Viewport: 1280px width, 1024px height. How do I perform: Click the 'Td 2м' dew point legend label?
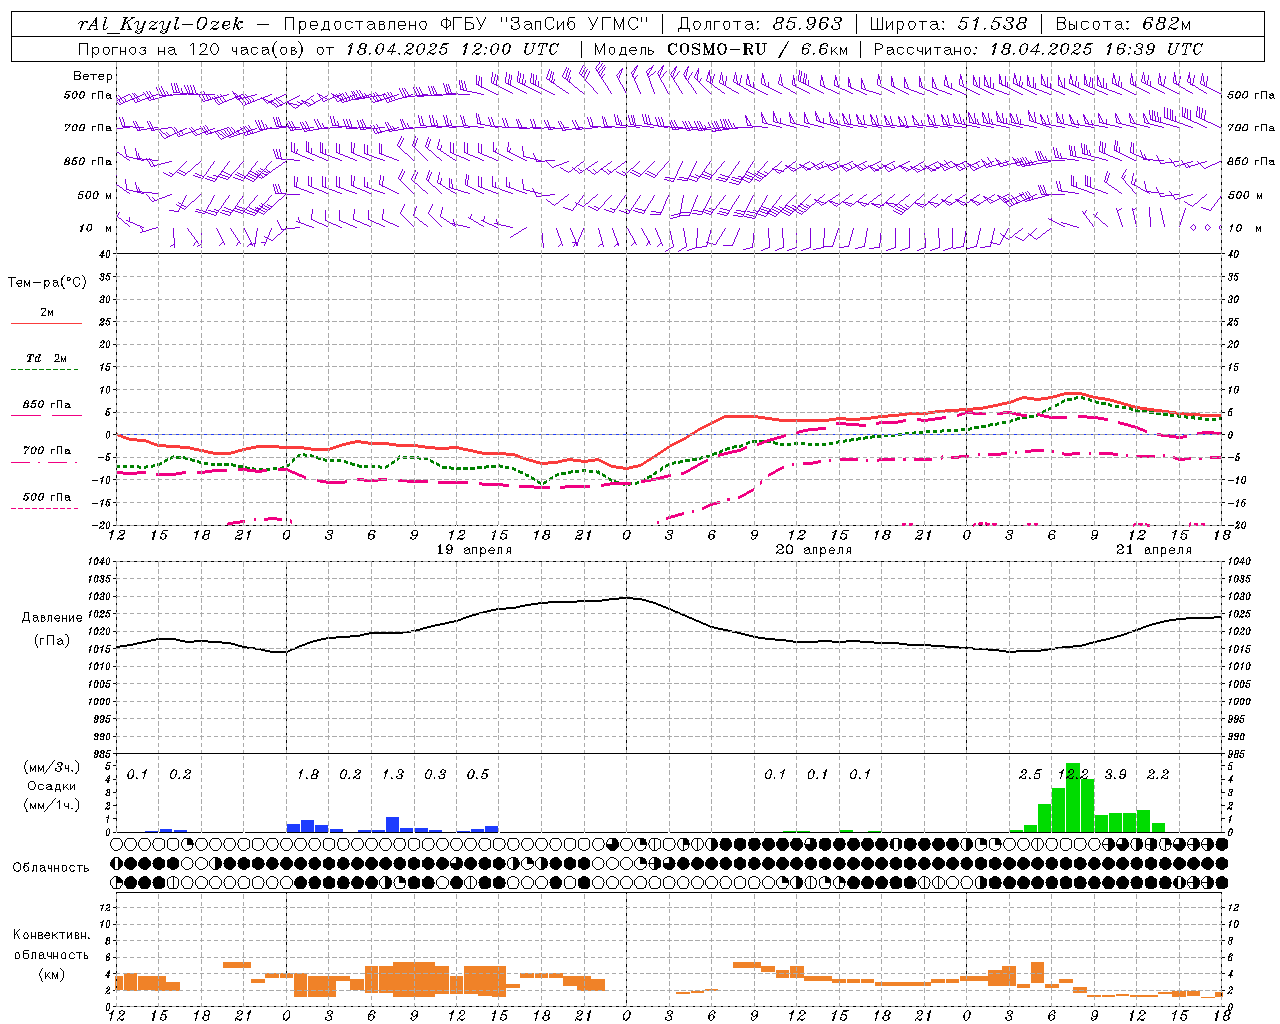click(x=47, y=358)
